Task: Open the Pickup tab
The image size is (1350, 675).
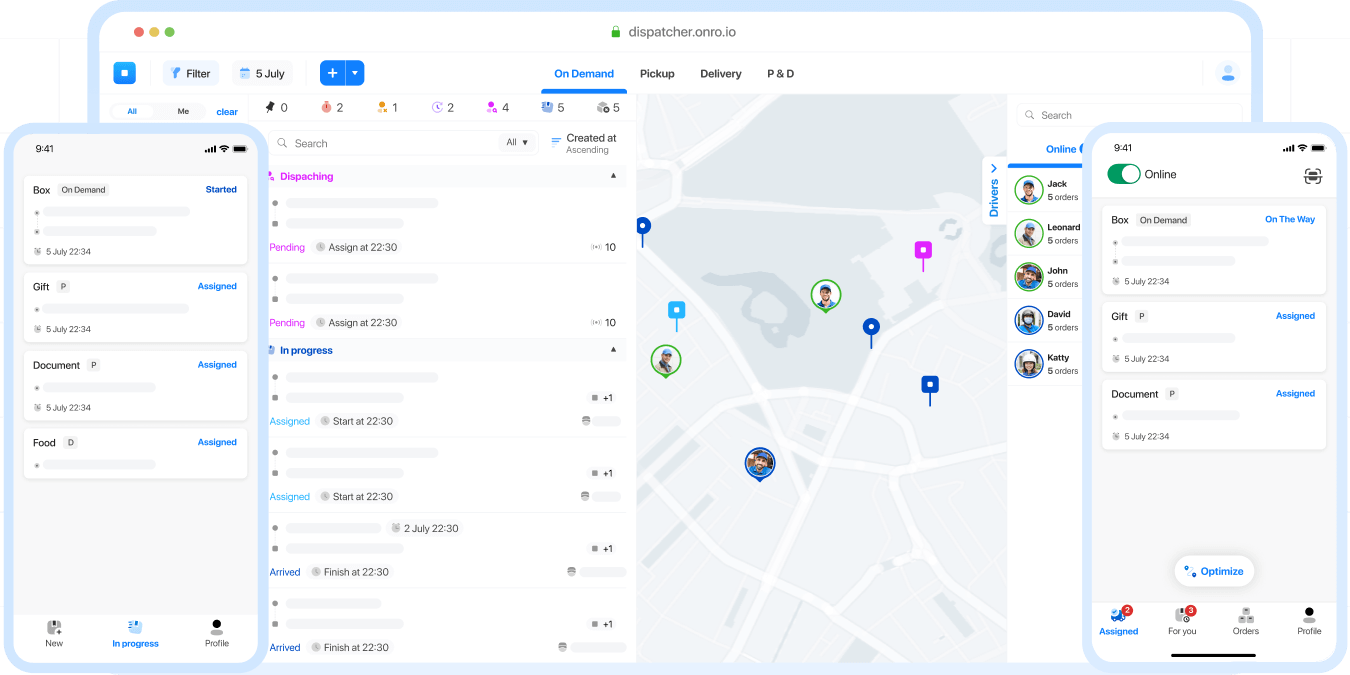Action: [657, 74]
